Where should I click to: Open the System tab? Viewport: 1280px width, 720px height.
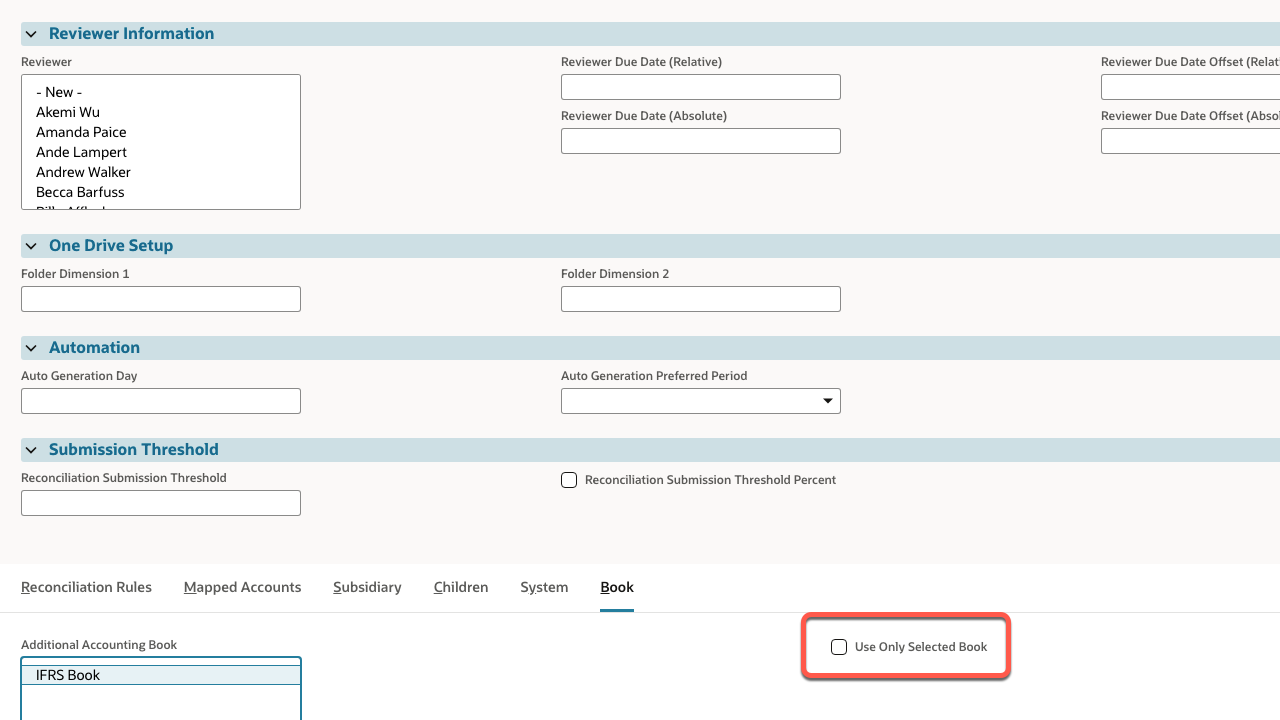(544, 587)
